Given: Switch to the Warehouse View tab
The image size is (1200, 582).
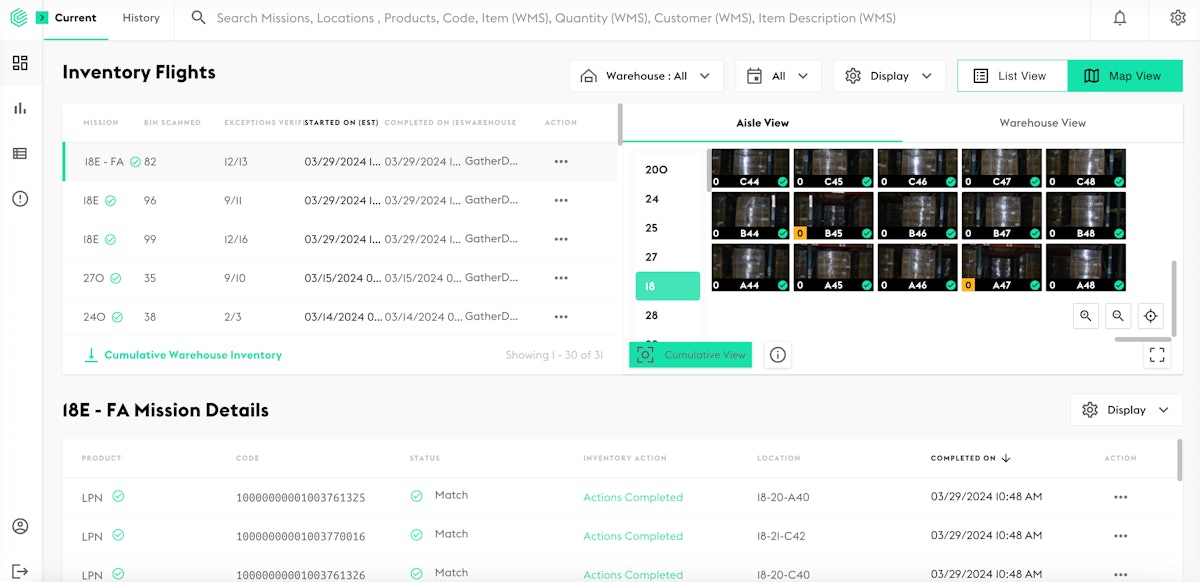Looking at the screenshot, I should click(1042, 122).
